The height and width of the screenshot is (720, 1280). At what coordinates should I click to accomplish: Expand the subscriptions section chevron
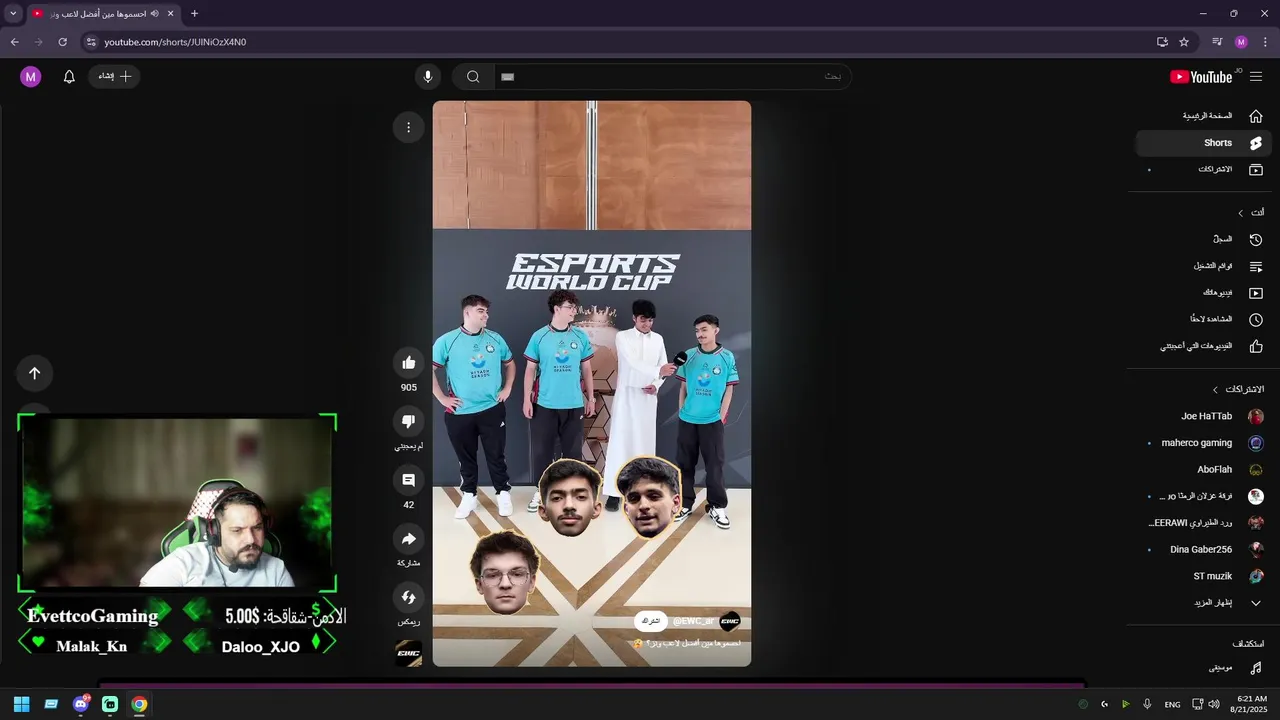[1215, 389]
